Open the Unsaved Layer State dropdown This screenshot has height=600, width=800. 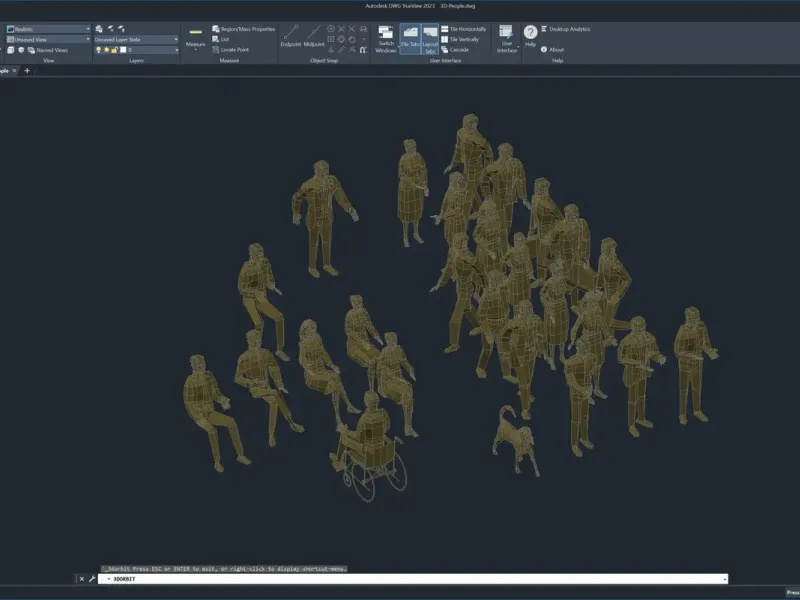(x=136, y=39)
